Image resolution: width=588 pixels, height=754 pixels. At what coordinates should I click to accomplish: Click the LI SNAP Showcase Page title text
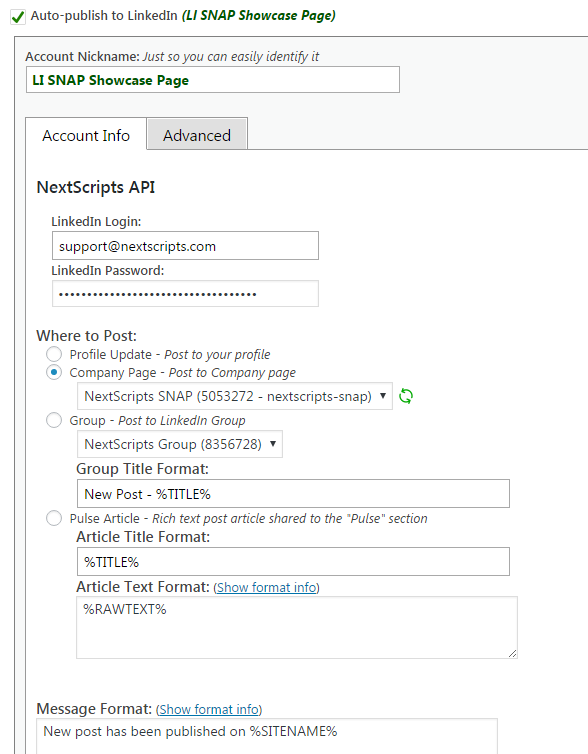pos(259,15)
